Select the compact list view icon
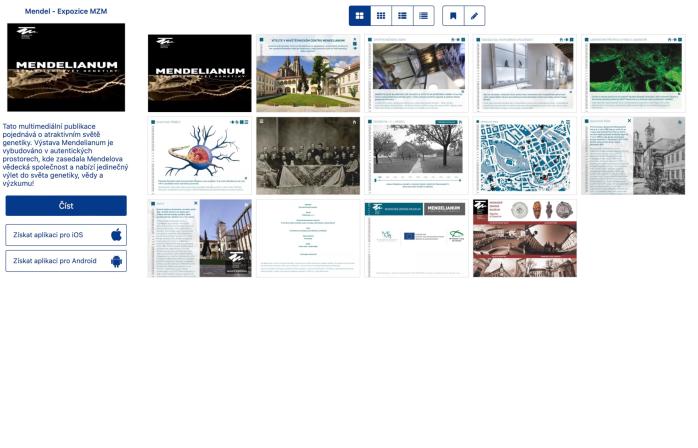The height and width of the screenshot is (448, 698). [424, 16]
